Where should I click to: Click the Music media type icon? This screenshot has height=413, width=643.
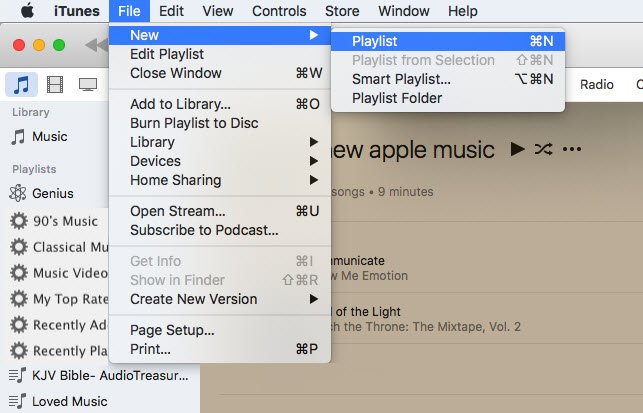22,85
